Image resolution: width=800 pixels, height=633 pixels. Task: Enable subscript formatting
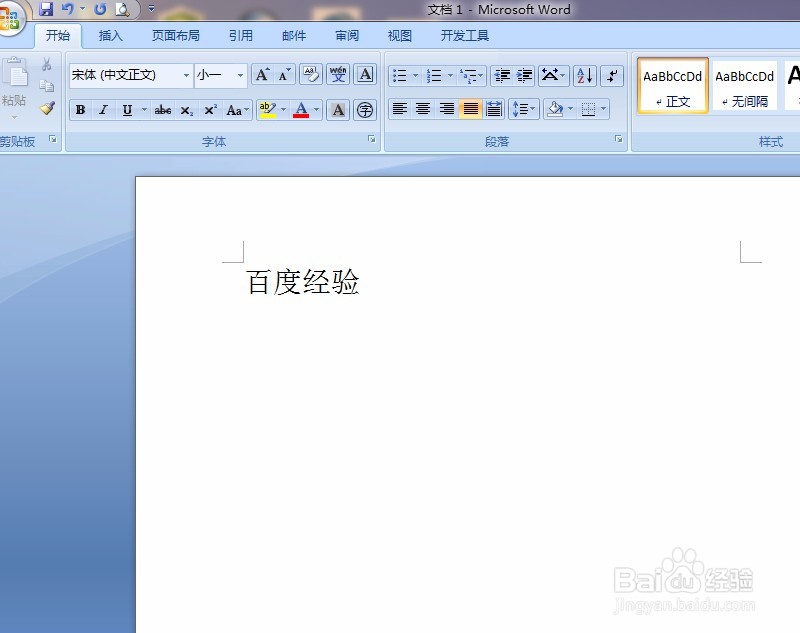185,110
